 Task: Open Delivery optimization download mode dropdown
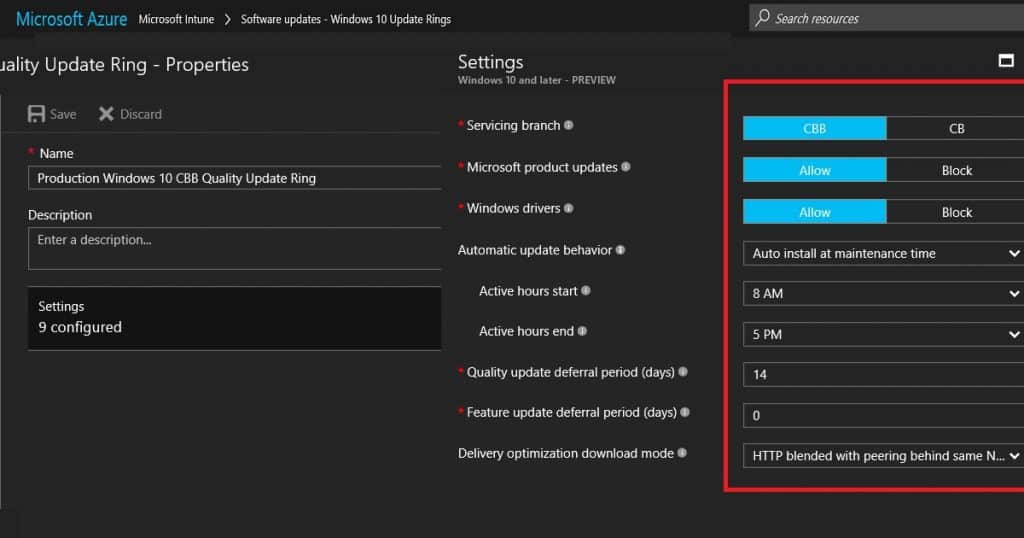point(883,456)
